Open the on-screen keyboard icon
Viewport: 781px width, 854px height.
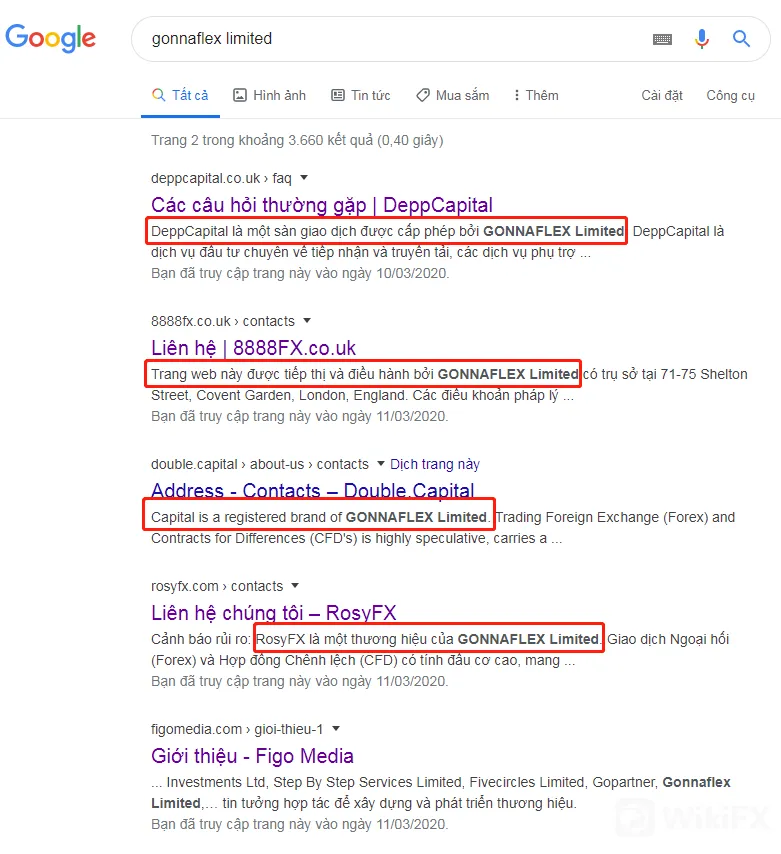[x=662, y=39]
